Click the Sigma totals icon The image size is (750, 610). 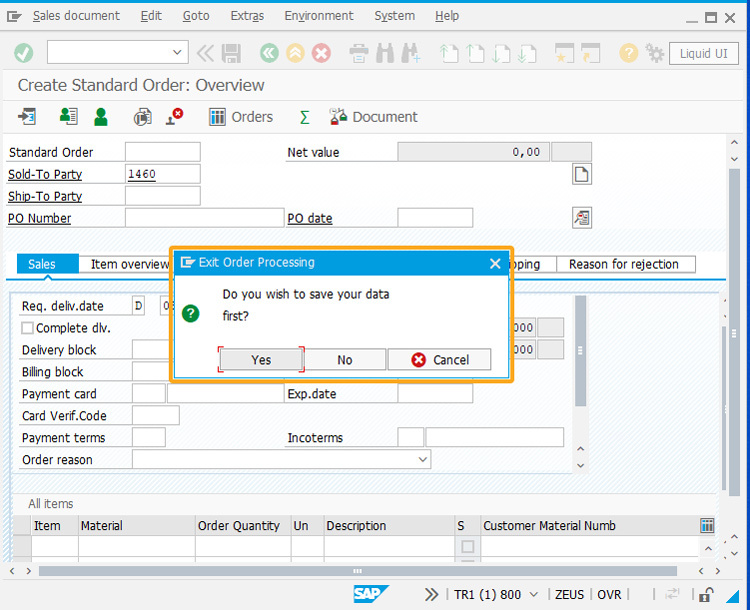(305, 117)
